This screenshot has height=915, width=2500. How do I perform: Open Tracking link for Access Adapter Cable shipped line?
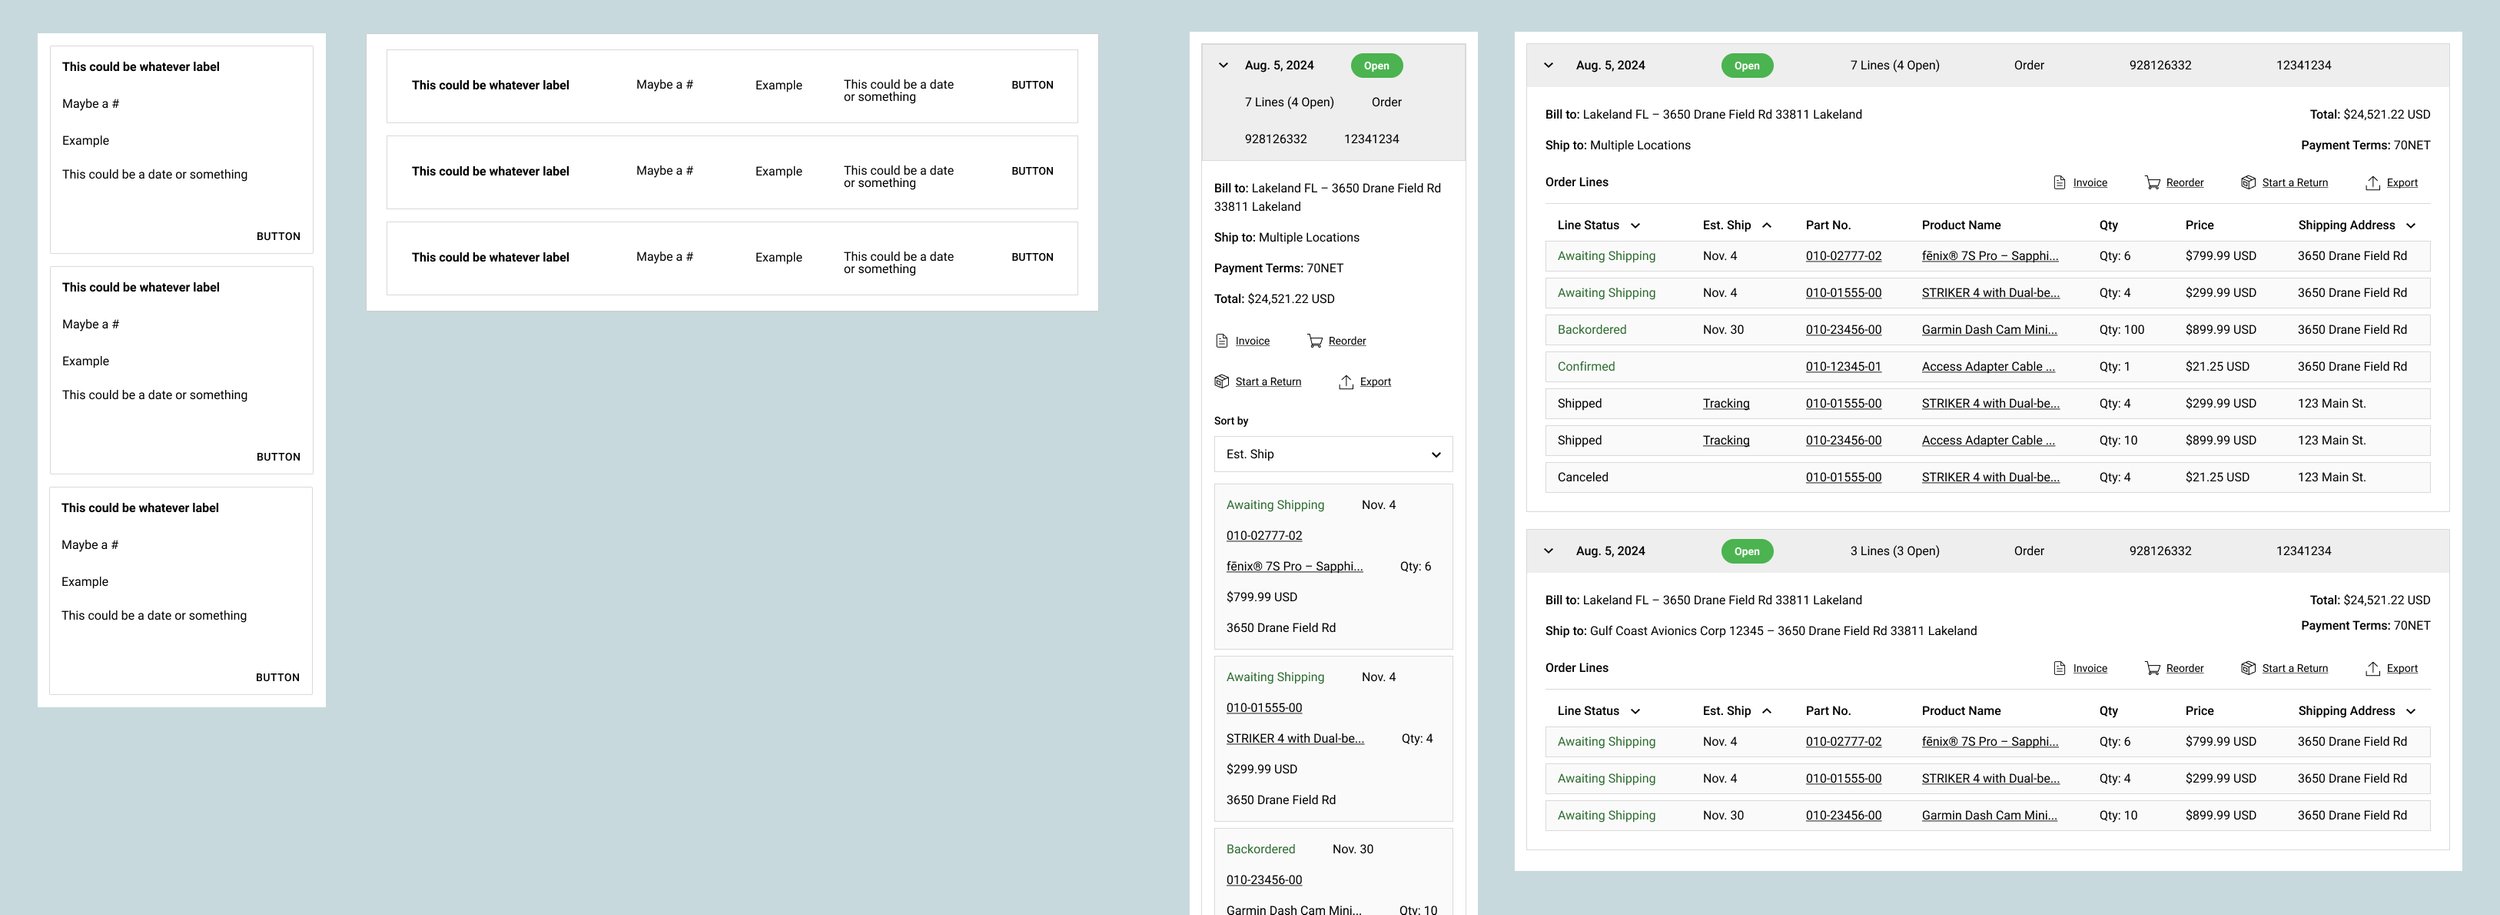click(x=1726, y=441)
